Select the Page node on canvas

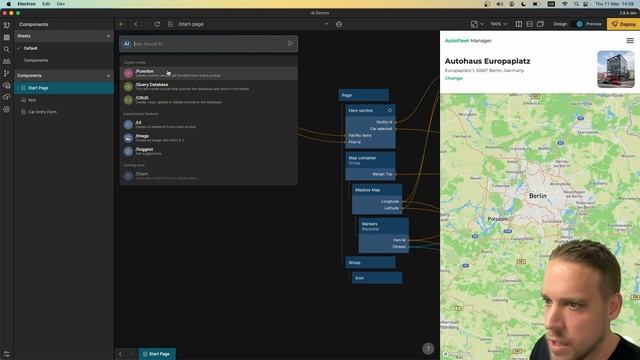[x=364, y=95]
